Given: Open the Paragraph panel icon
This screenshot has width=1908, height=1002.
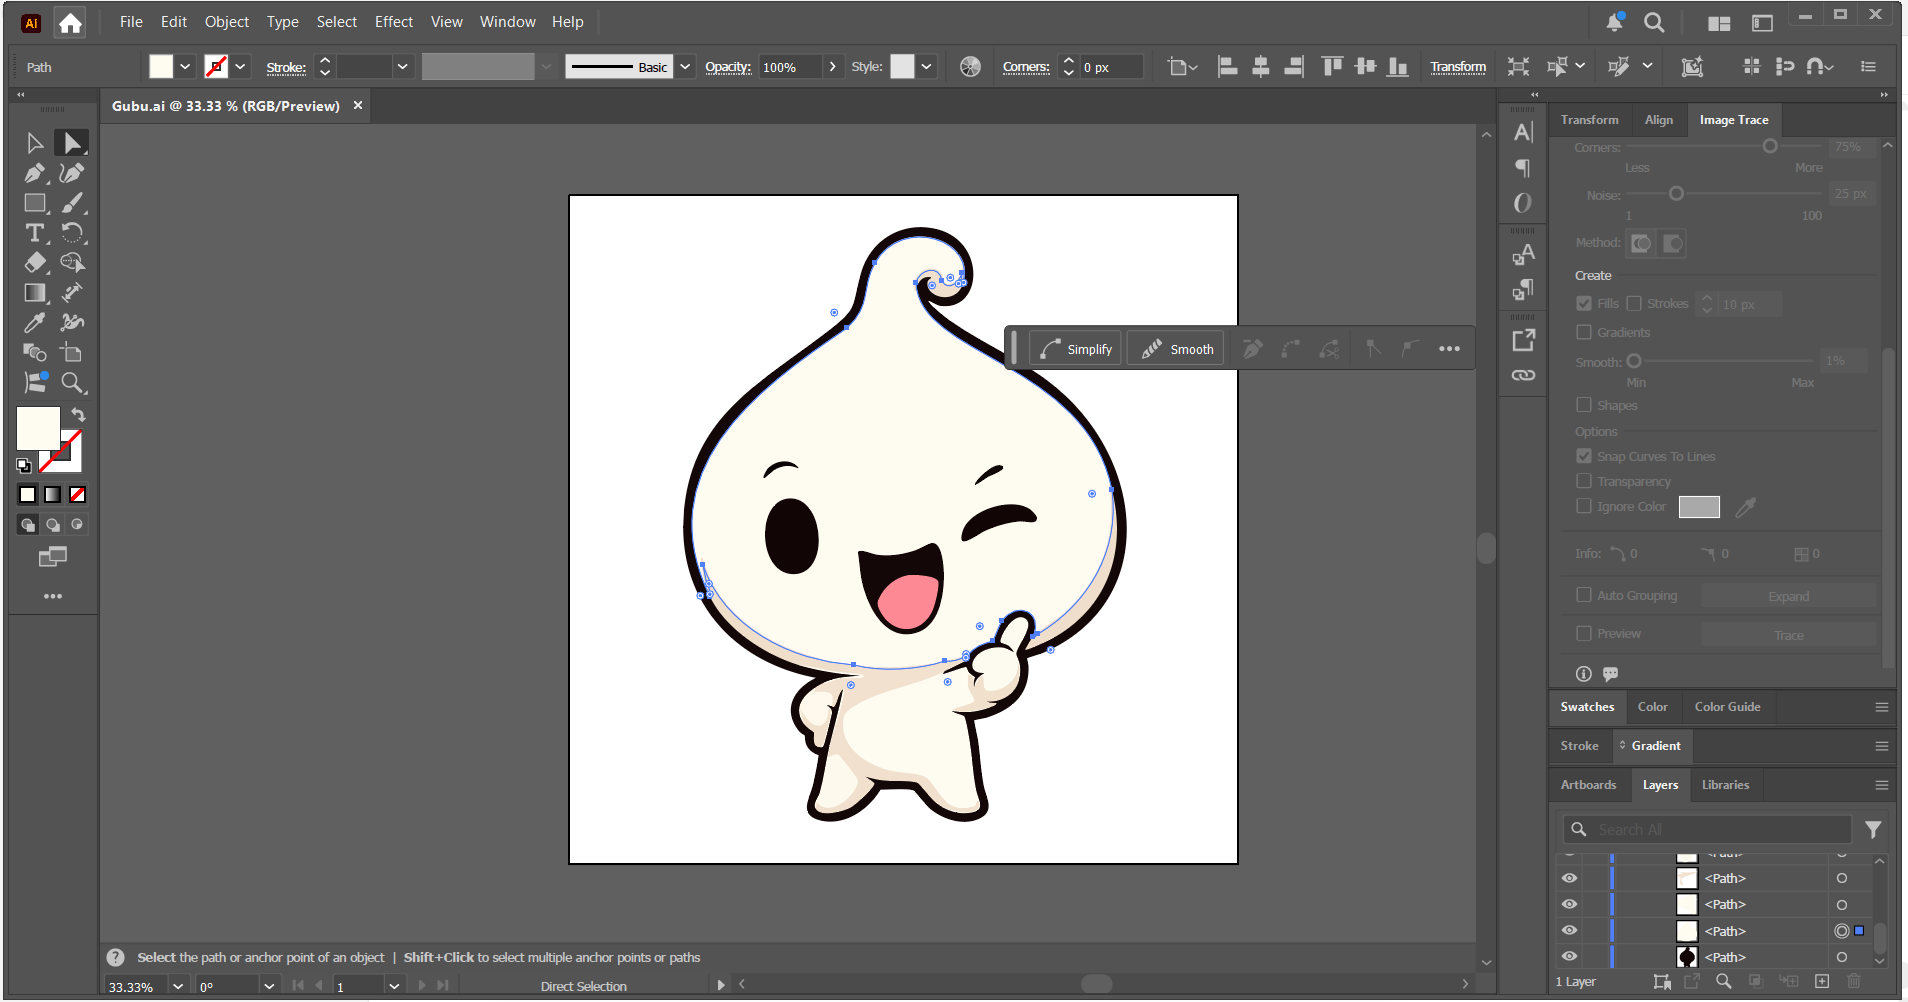Looking at the screenshot, I should pyautogui.click(x=1523, y=167).
